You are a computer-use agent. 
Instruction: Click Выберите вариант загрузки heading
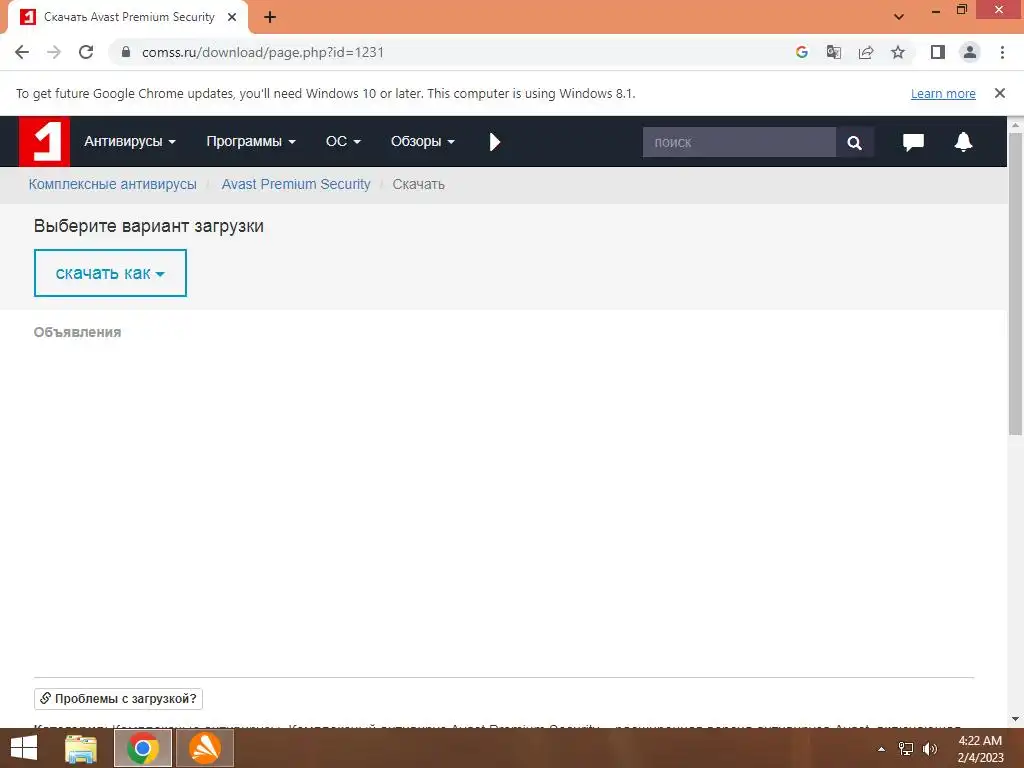149,226
